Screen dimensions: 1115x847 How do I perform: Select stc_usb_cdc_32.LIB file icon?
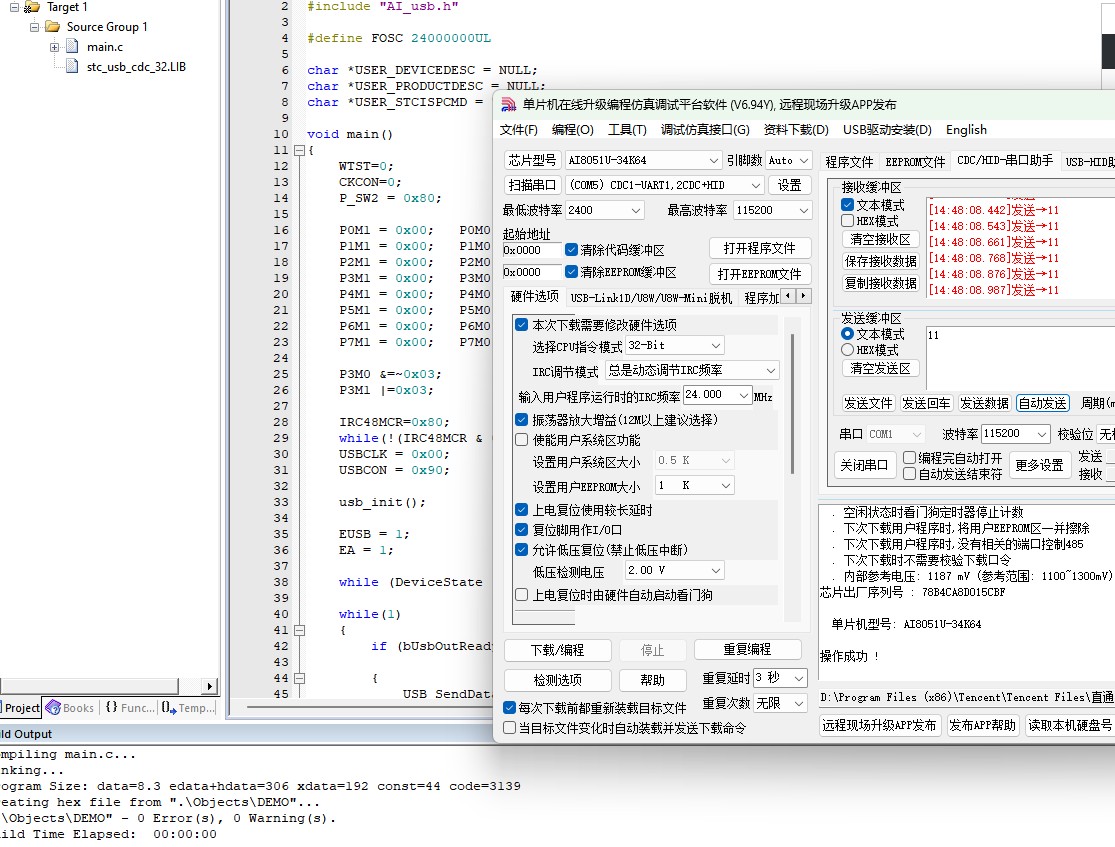pos(72,66)
